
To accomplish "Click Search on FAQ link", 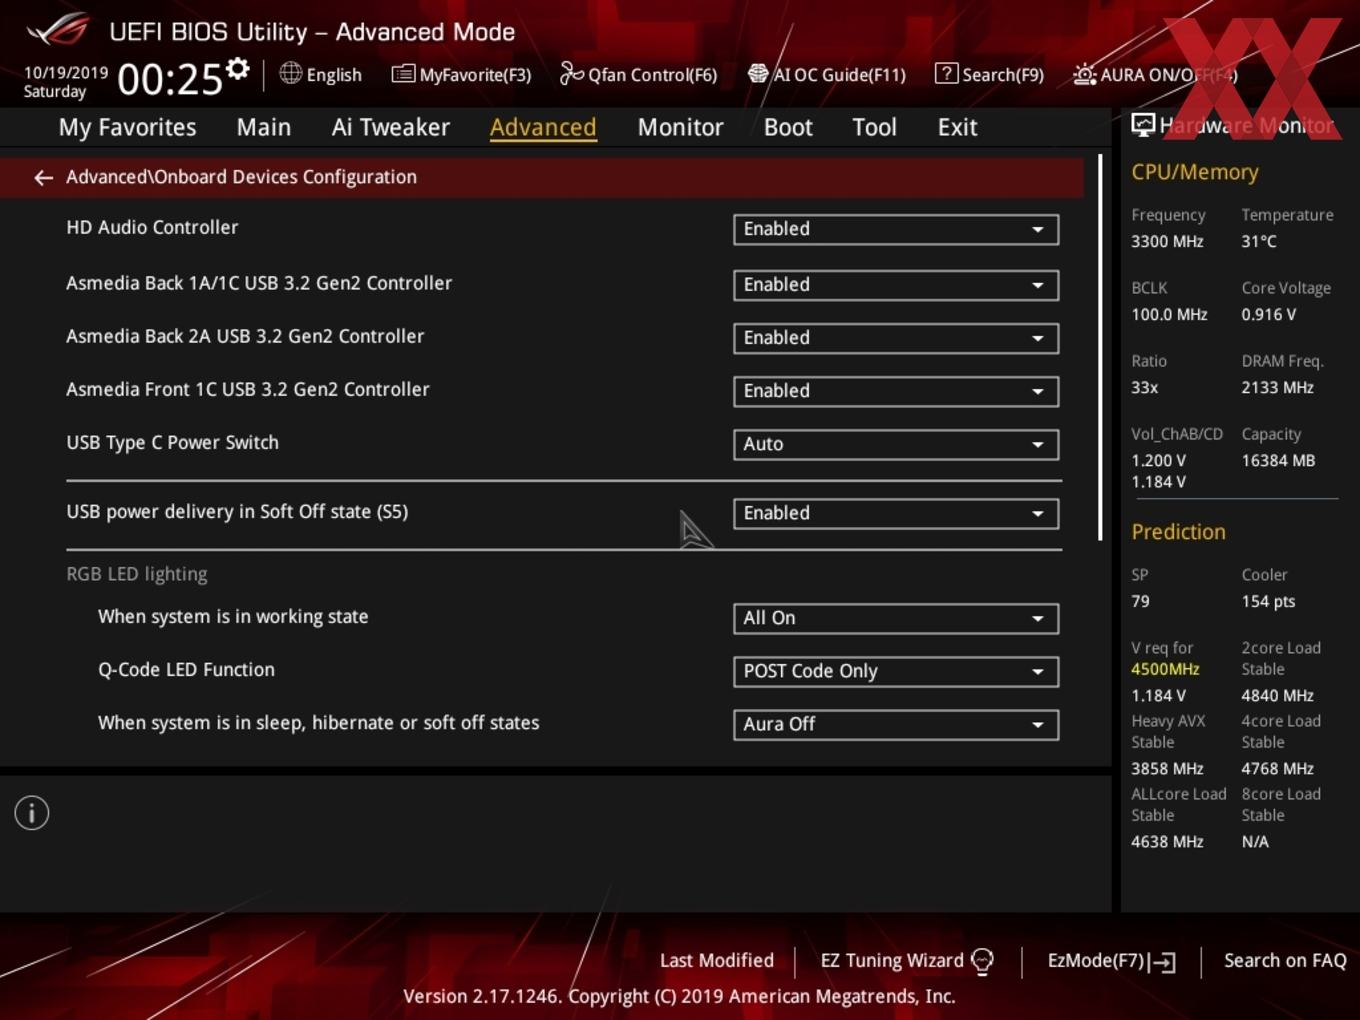I will coord(1285,961).
